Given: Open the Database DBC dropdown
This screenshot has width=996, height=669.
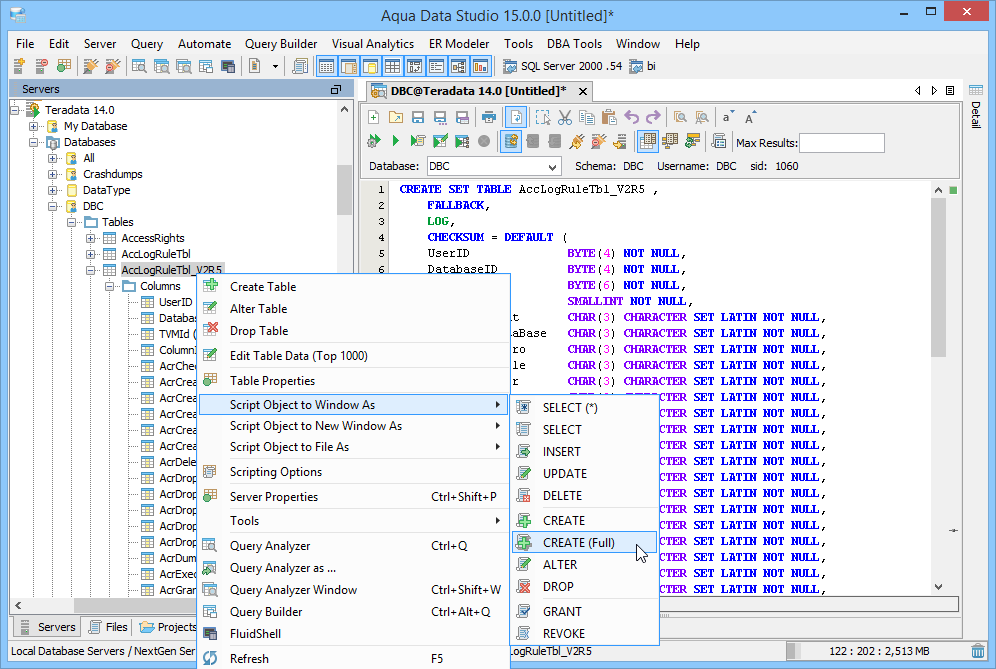Looking at the screenshot, I should pyautogui.click(x=552, y=166).
